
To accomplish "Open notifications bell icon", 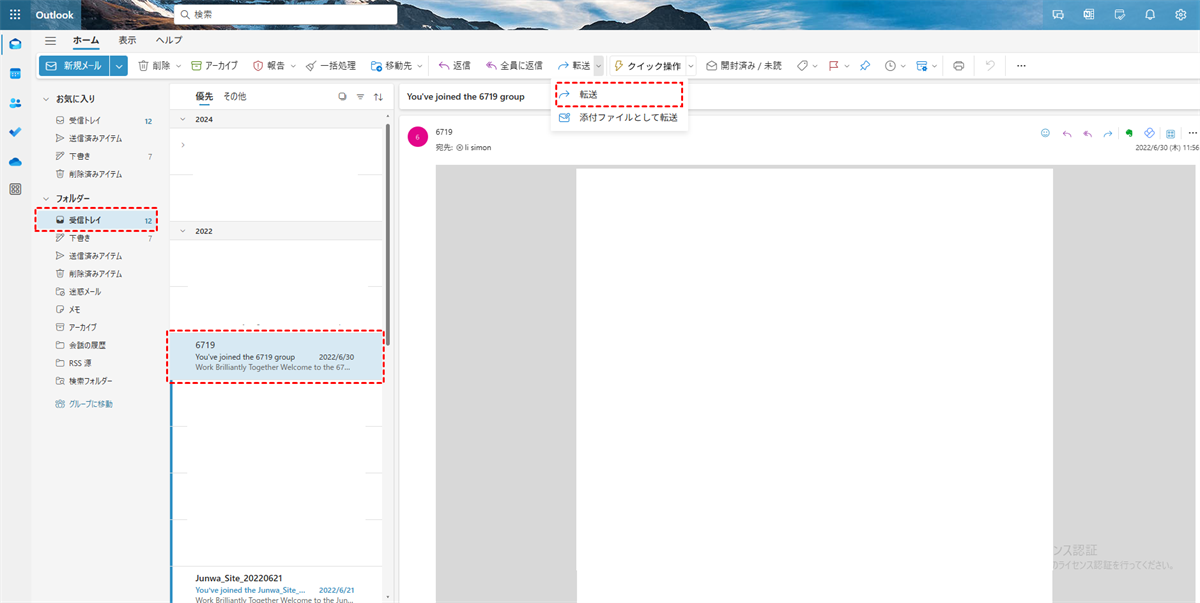I will pyautogui.click(x=1150, y=15).
